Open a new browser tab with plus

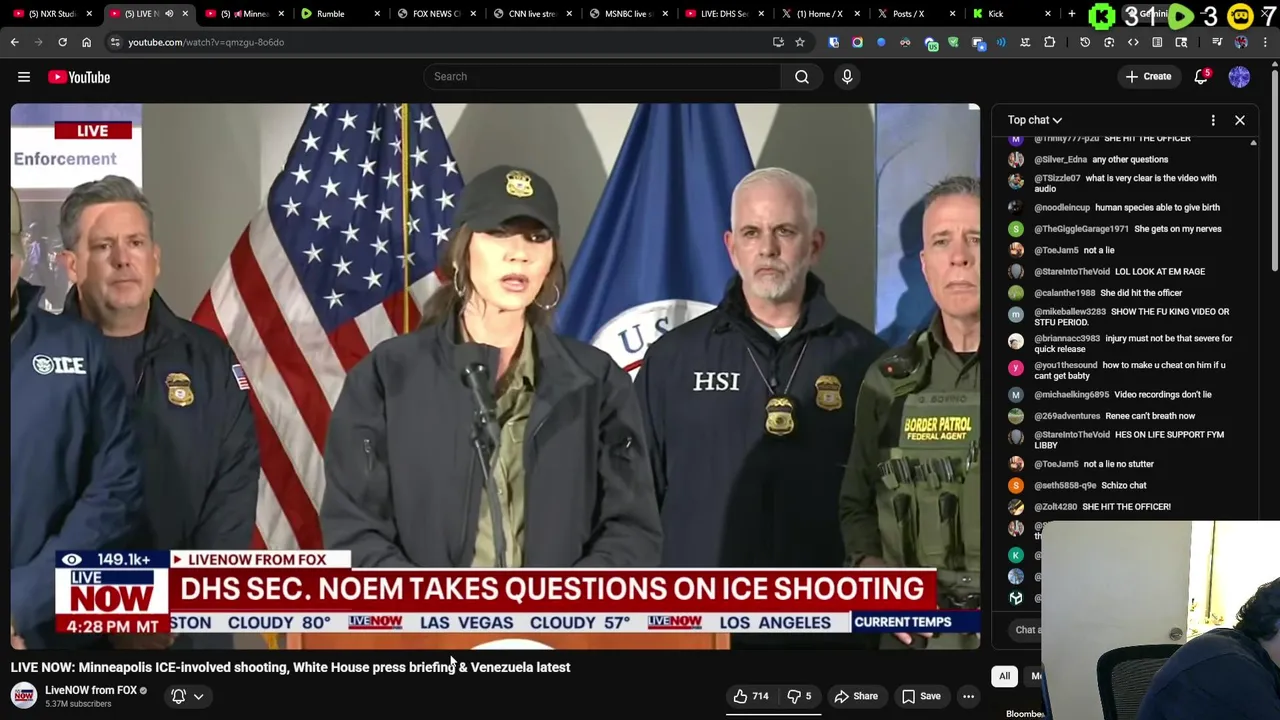point(1071,14)
